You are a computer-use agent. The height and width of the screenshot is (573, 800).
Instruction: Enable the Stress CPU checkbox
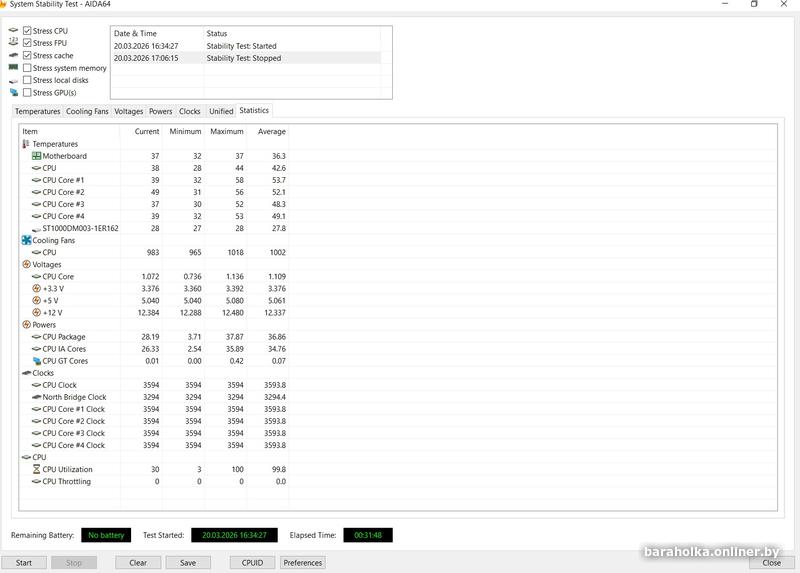(27, 31)
